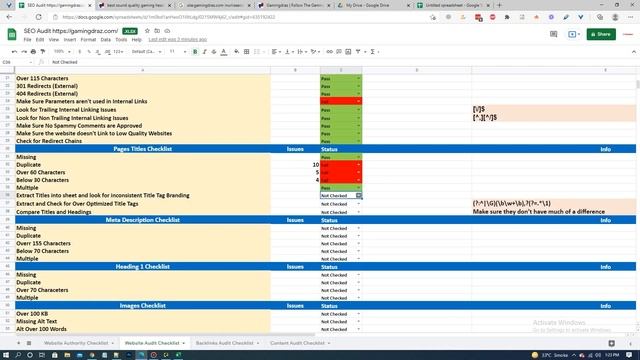The image size is (640, 360).
Task: Open a new browser tab
Action: pos(499,5)
